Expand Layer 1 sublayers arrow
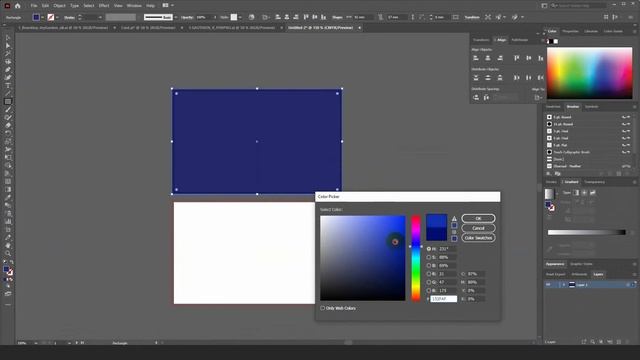Image resolution: width=640 pixels, height=360 pixels. pos(564,284)
